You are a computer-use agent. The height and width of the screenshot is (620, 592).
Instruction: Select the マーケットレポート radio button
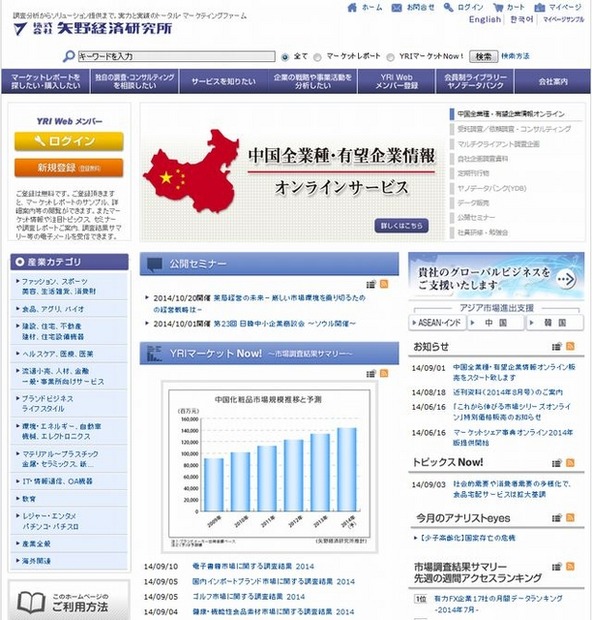[317, 57]
